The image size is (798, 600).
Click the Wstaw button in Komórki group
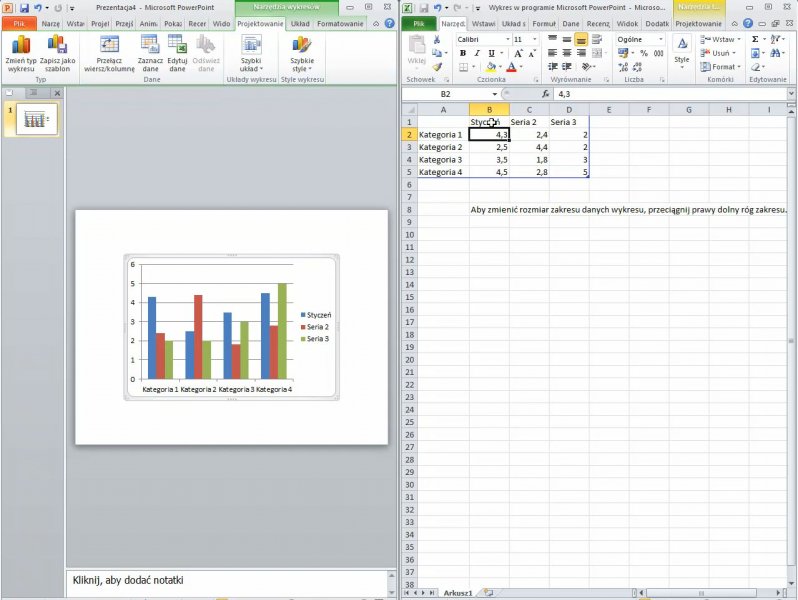point(720,39)
